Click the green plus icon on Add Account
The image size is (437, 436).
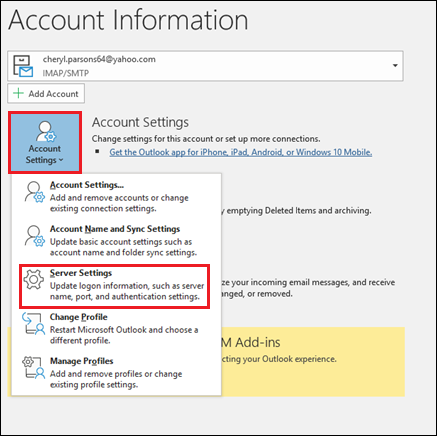click(x=18, y=93)
